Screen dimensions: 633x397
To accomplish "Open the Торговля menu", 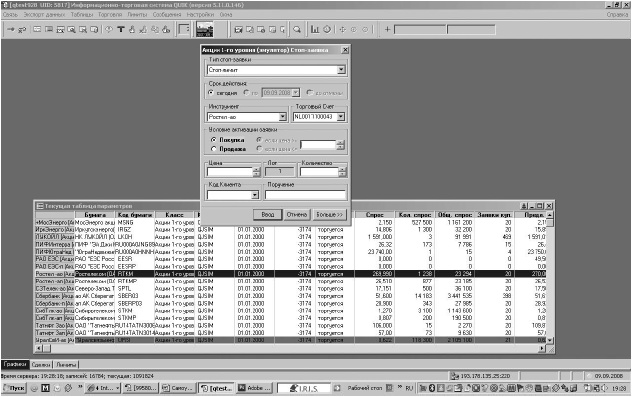I will coord(110,15).
